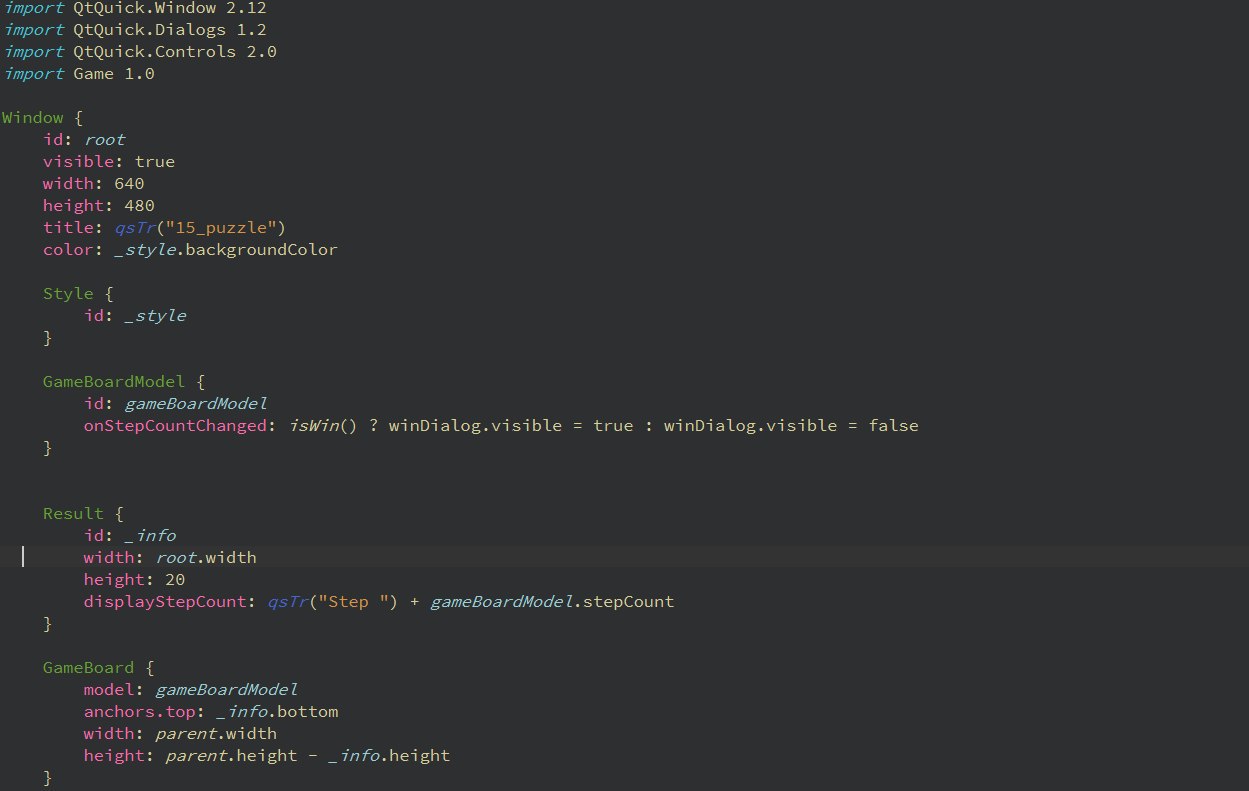Click the import Game 1.0 line
1249x791 pixels.
tap(79, 73)
